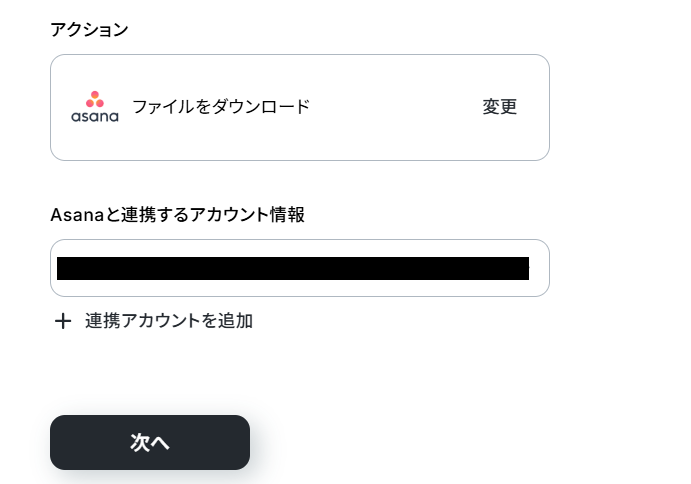Screen dimensions: 691x484
Task: Click the three pink dots of Asana logo
Action: (x=95, y=99)
